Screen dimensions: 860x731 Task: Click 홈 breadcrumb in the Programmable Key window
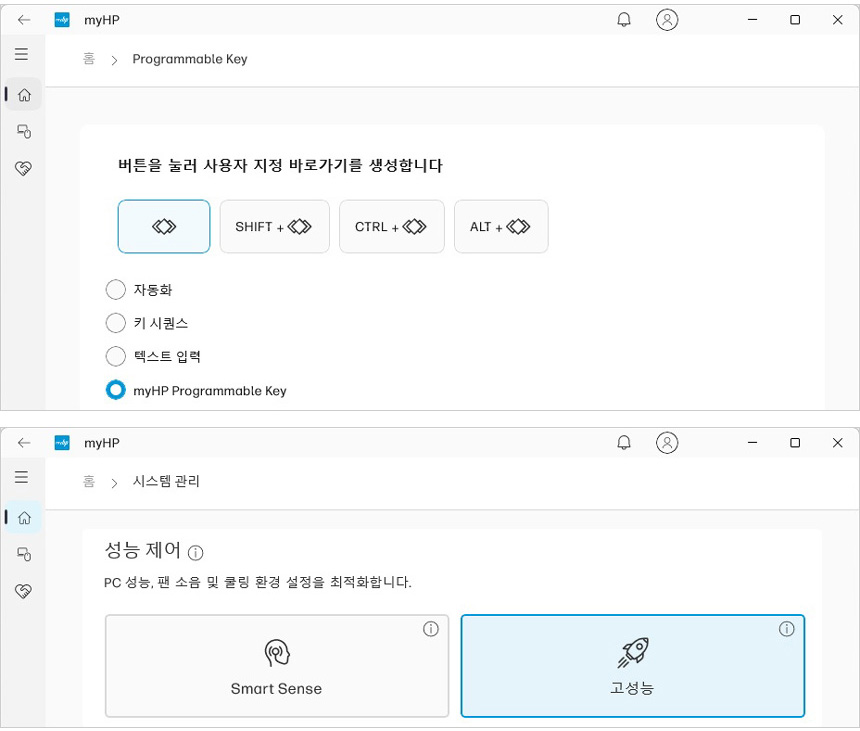click(89, 59)
